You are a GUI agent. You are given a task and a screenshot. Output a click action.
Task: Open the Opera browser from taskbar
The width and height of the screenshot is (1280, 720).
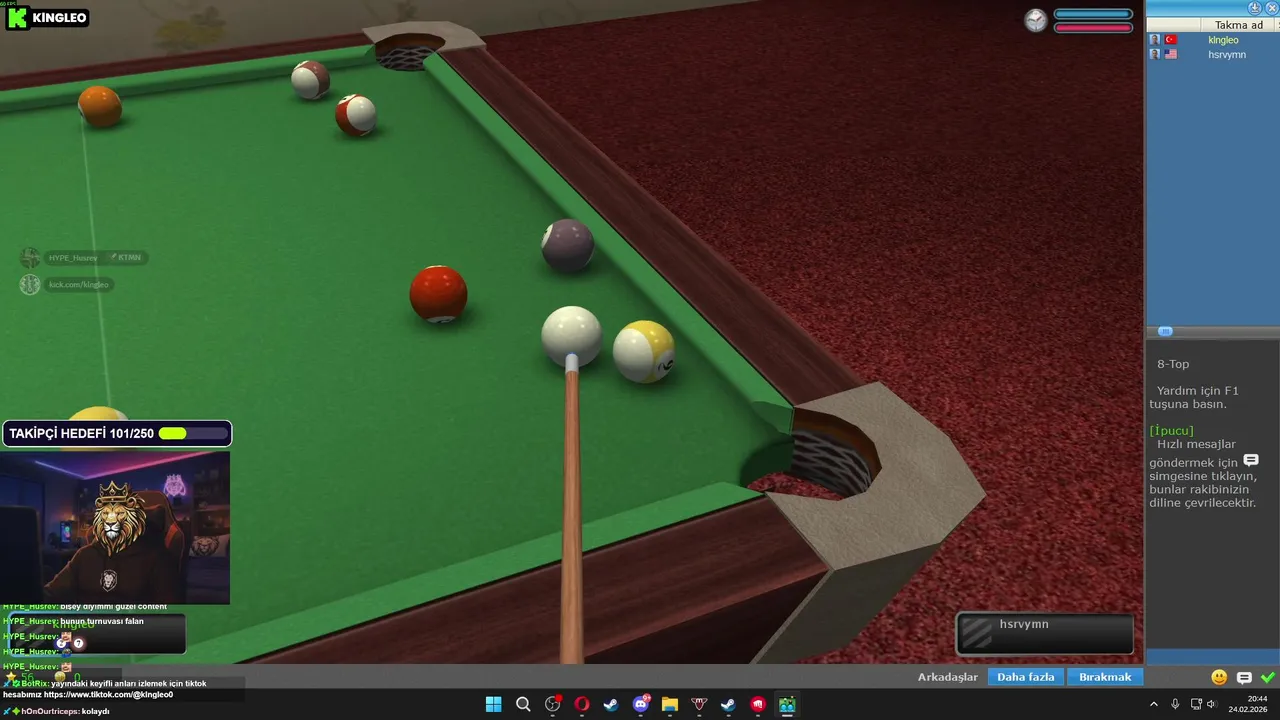click(x=581, y=704)
